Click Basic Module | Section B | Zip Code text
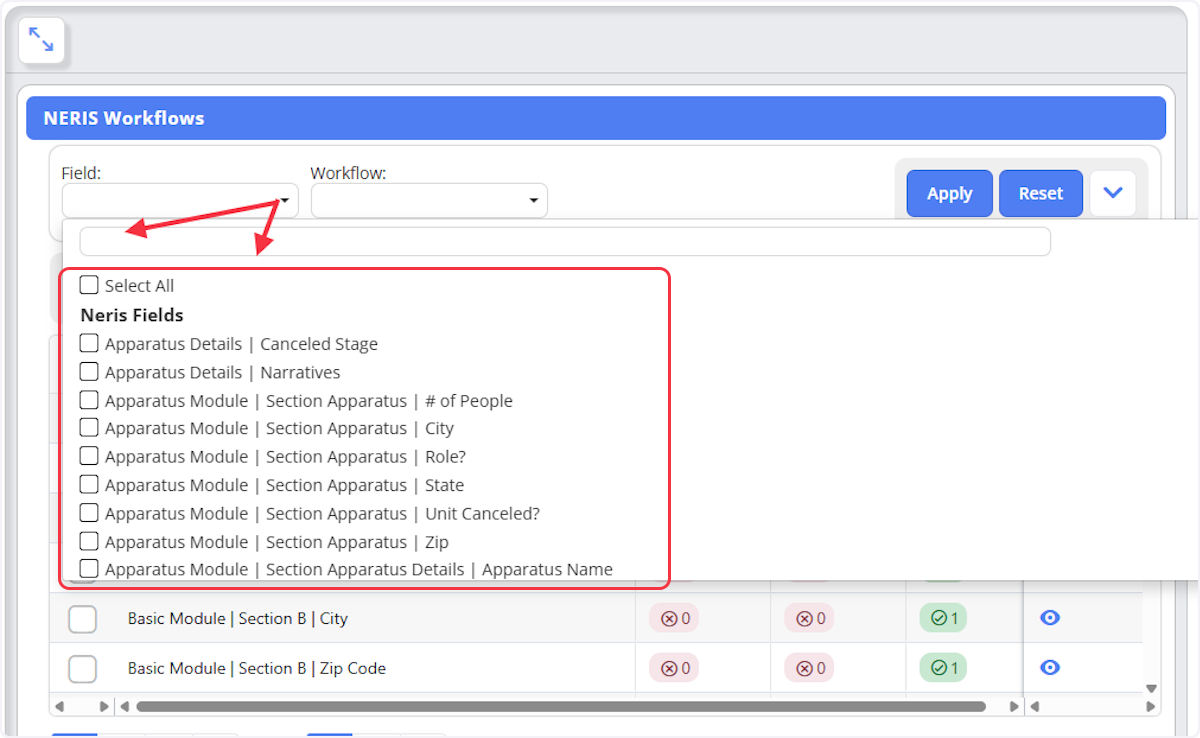The image size is (1200, 738). 257,668
